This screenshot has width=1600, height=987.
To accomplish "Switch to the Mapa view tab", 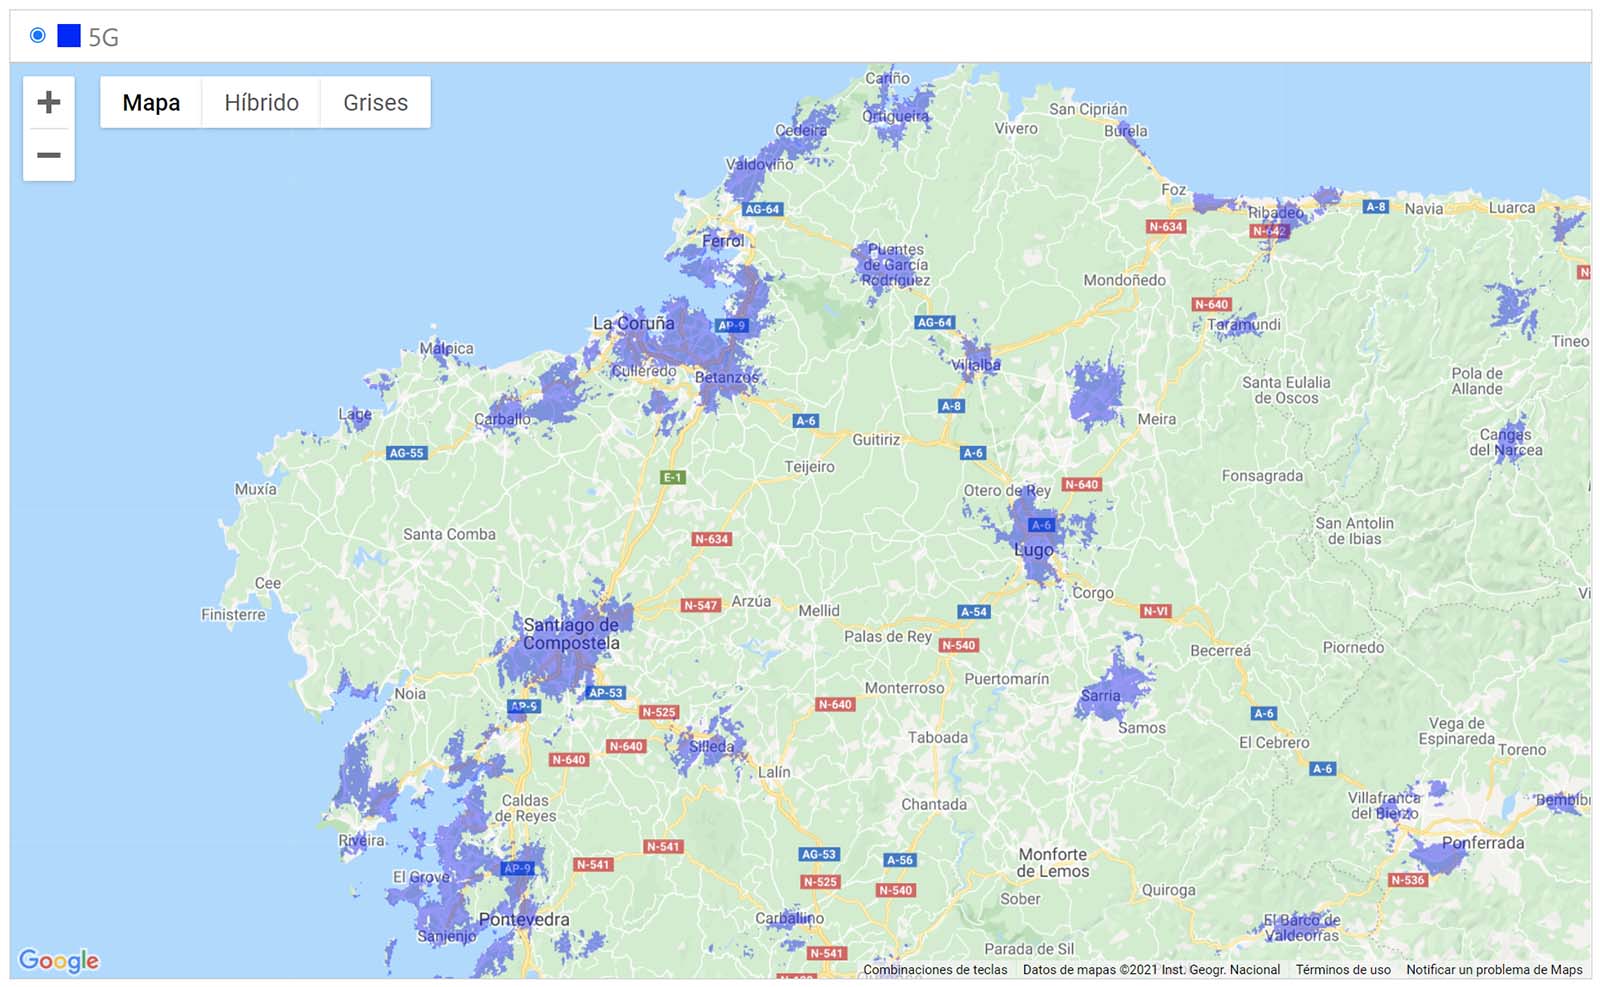I will tap(151, 102).
